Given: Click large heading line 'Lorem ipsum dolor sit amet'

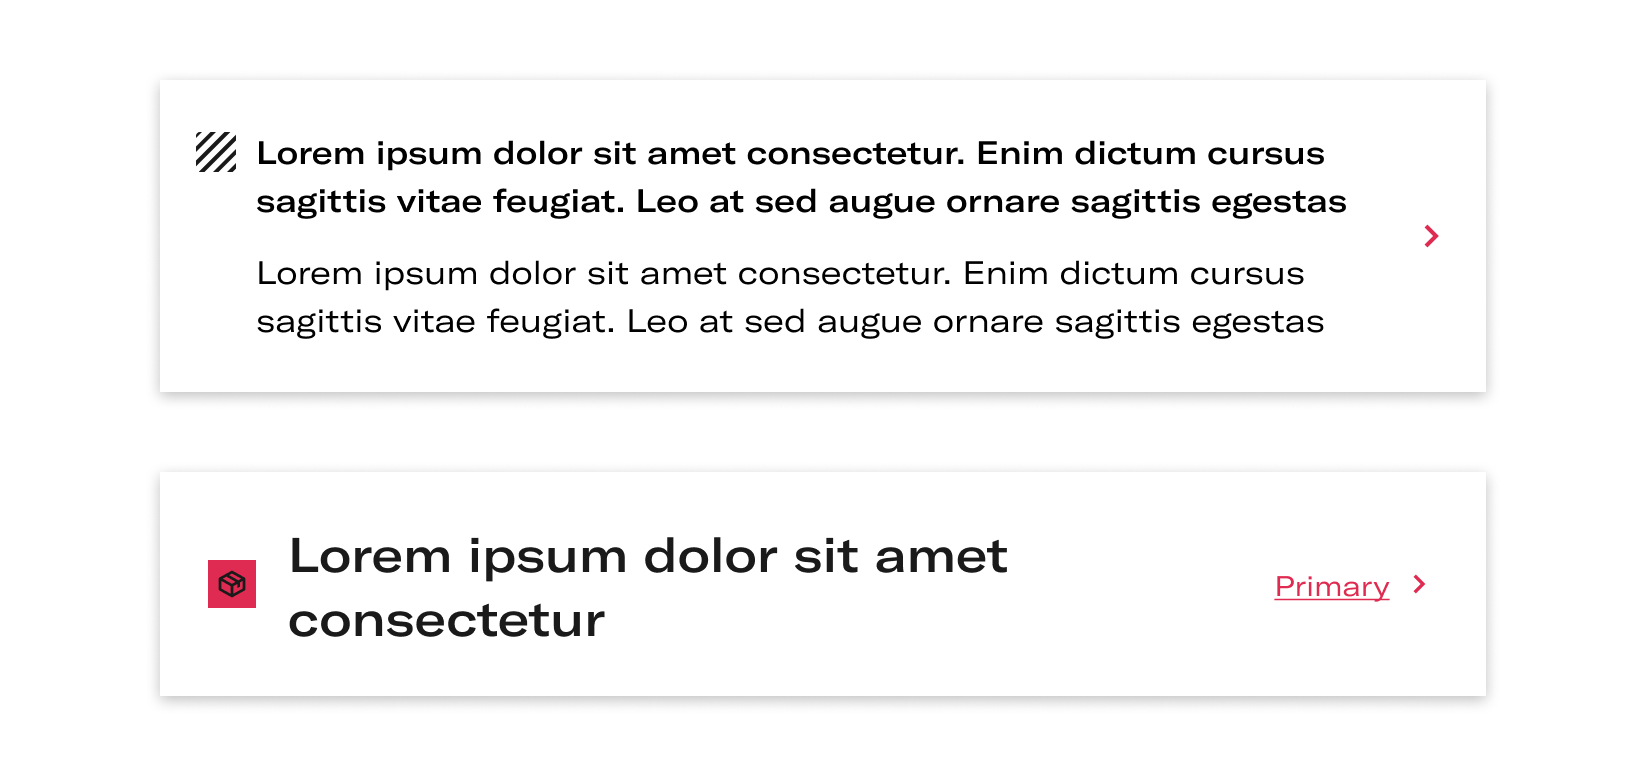Looking at the screenshot, I should [x=648, y=556].
